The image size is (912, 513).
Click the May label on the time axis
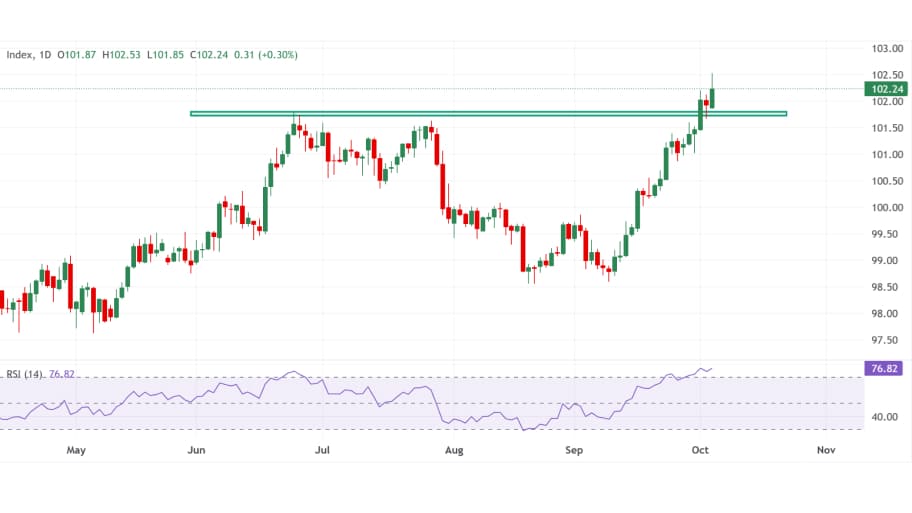point(76,450)
